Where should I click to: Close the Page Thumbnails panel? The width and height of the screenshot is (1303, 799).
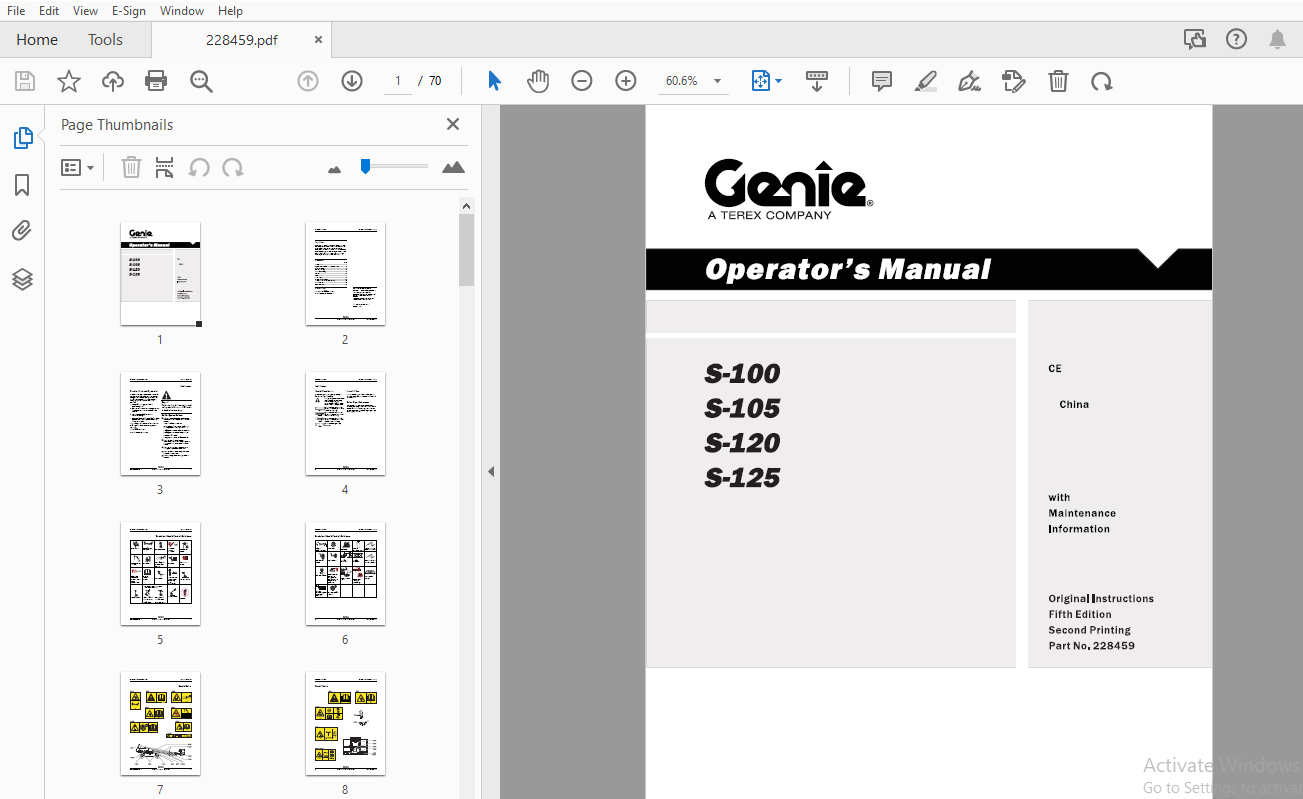pyautogui.click(x=453, y=124)
